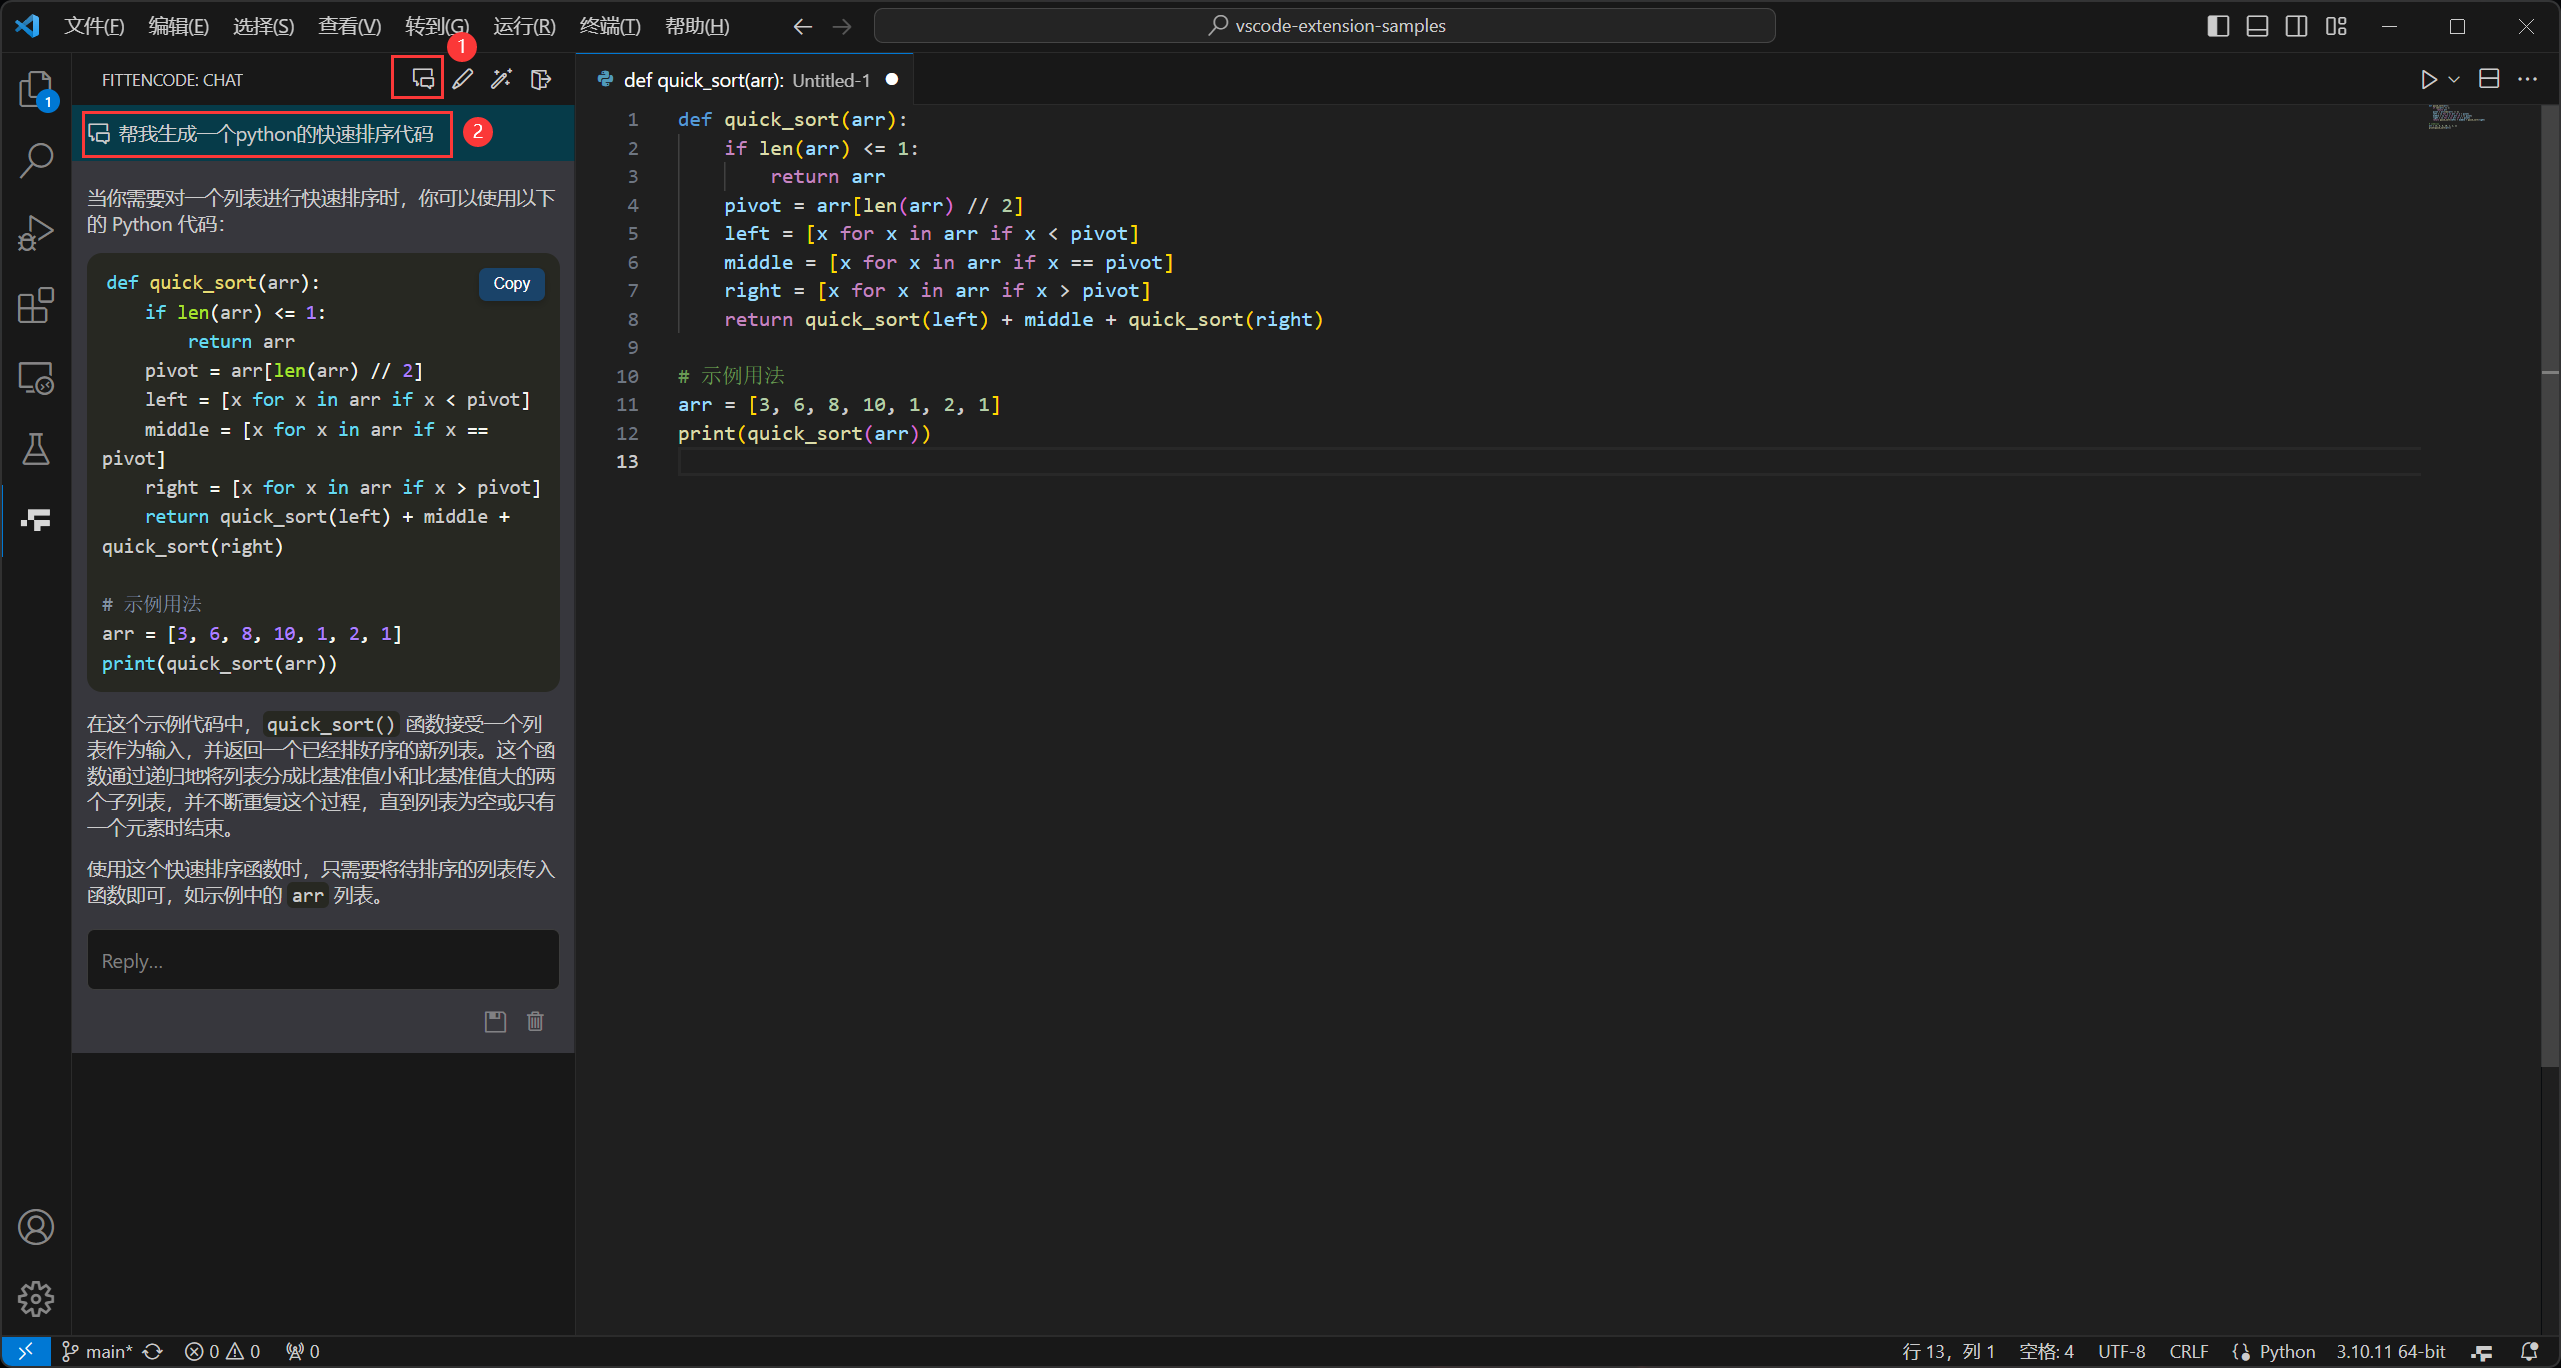
Task: Open Remote Explorer in activity bar
Action: tap(36, 378)
